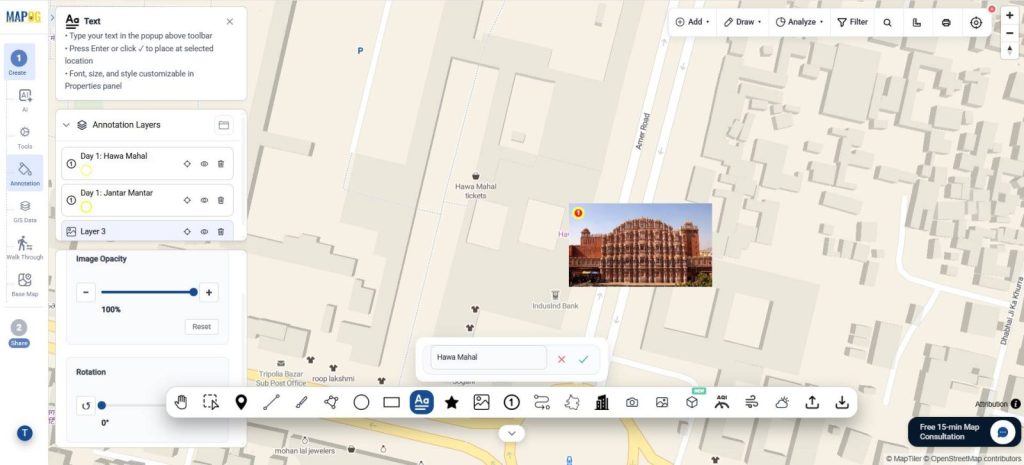Image resolution: width=1024 pixels, height=465 pixels.
Task: Open the GIS Data sidebar section
Action: pyautogui.click(x=25, y=210)
